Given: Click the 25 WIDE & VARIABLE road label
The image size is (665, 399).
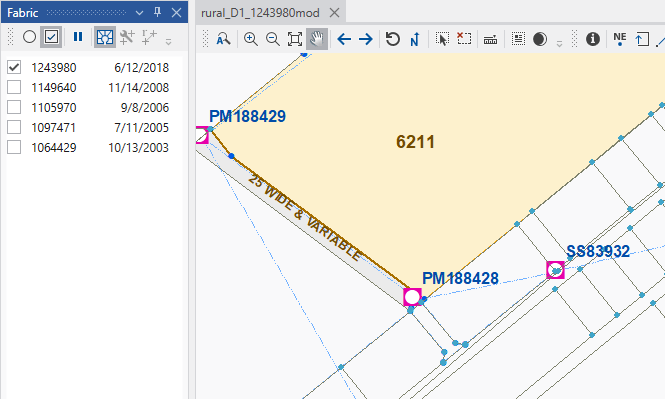Looking at the screenshot, I should click(305, 218).
